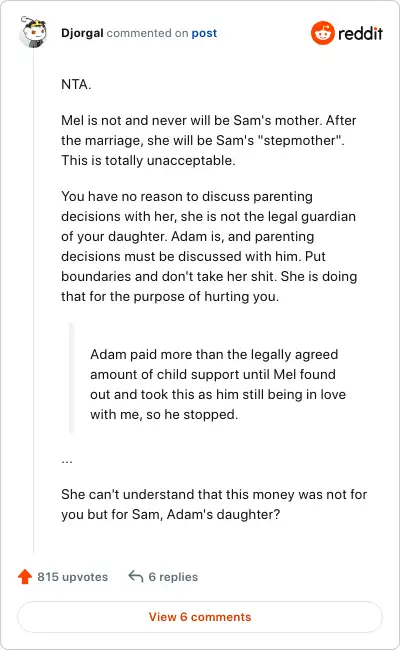Open Djorgal's avatar image
This screenshot has width=400, height=650.
(33, 32)
